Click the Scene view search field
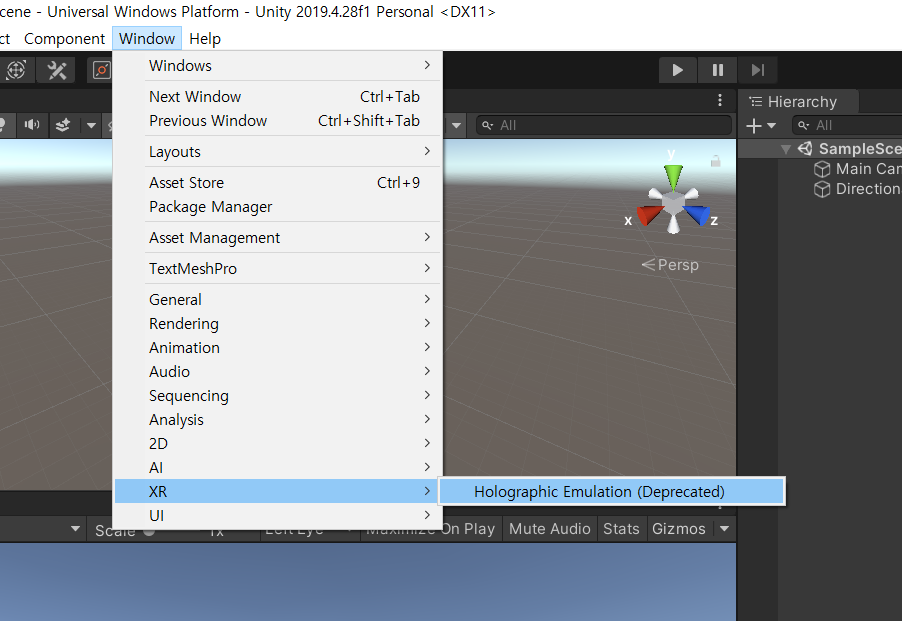 click(x=604, y=125)
